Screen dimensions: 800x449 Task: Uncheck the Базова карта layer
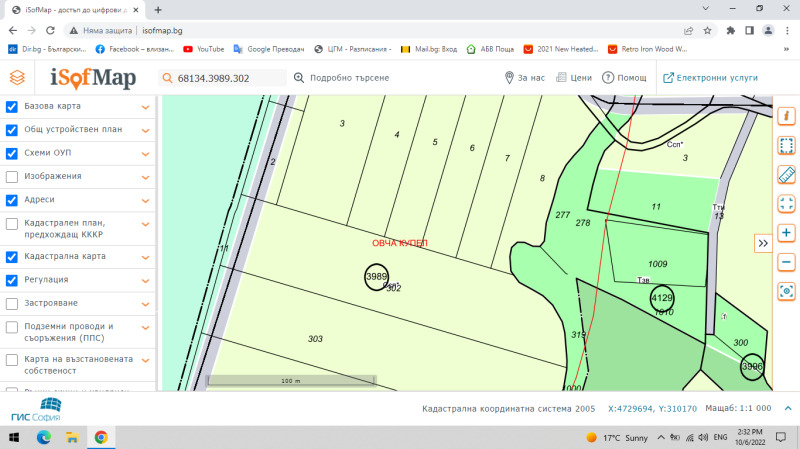point(12,107)
